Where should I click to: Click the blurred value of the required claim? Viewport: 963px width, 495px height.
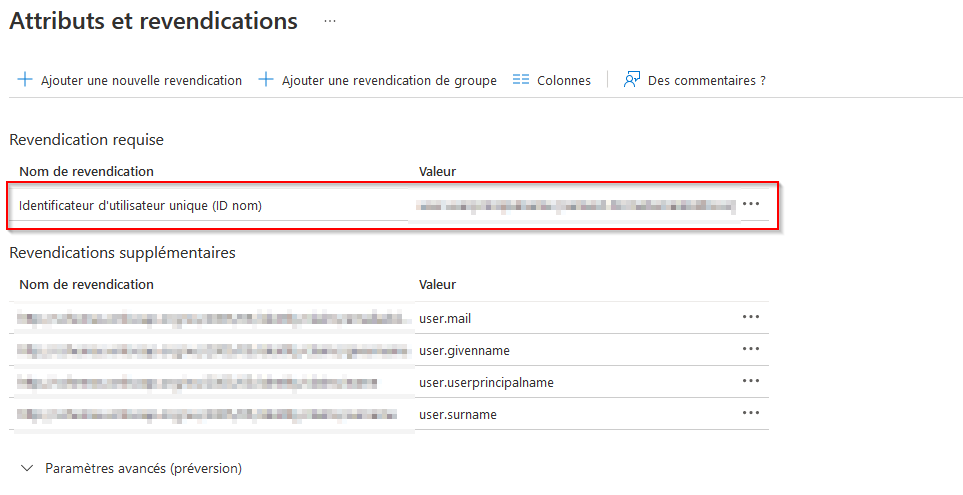pyautogui.click(x=575, y=205)
